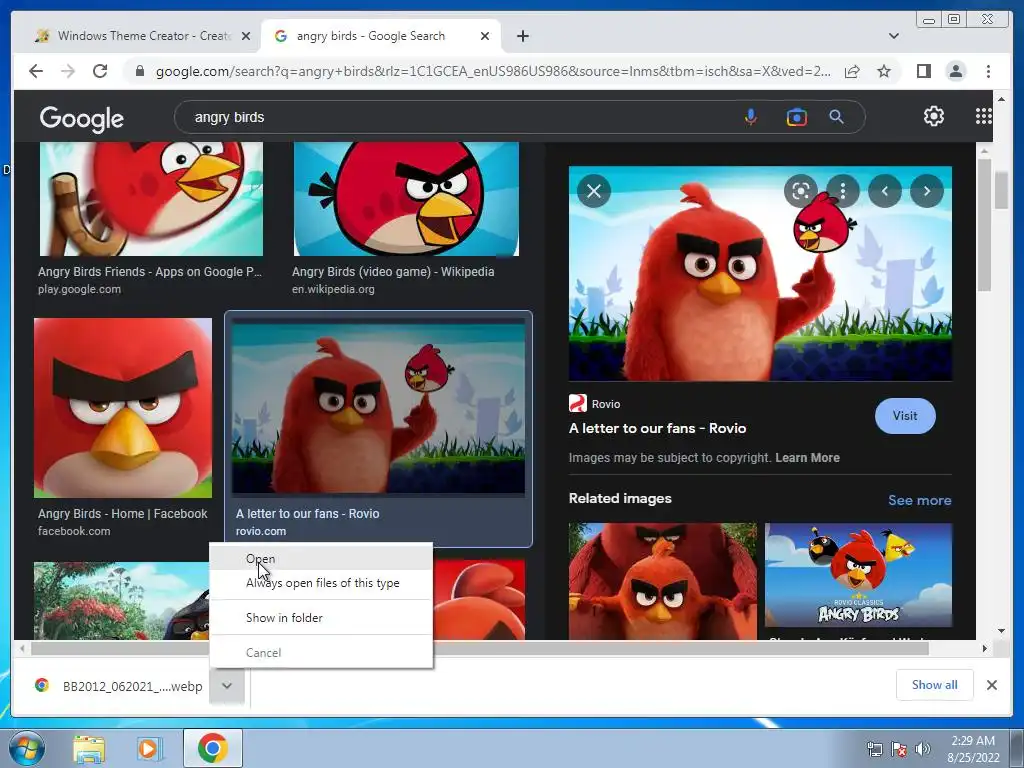Click Show all downloads

(x=935, y=685)
